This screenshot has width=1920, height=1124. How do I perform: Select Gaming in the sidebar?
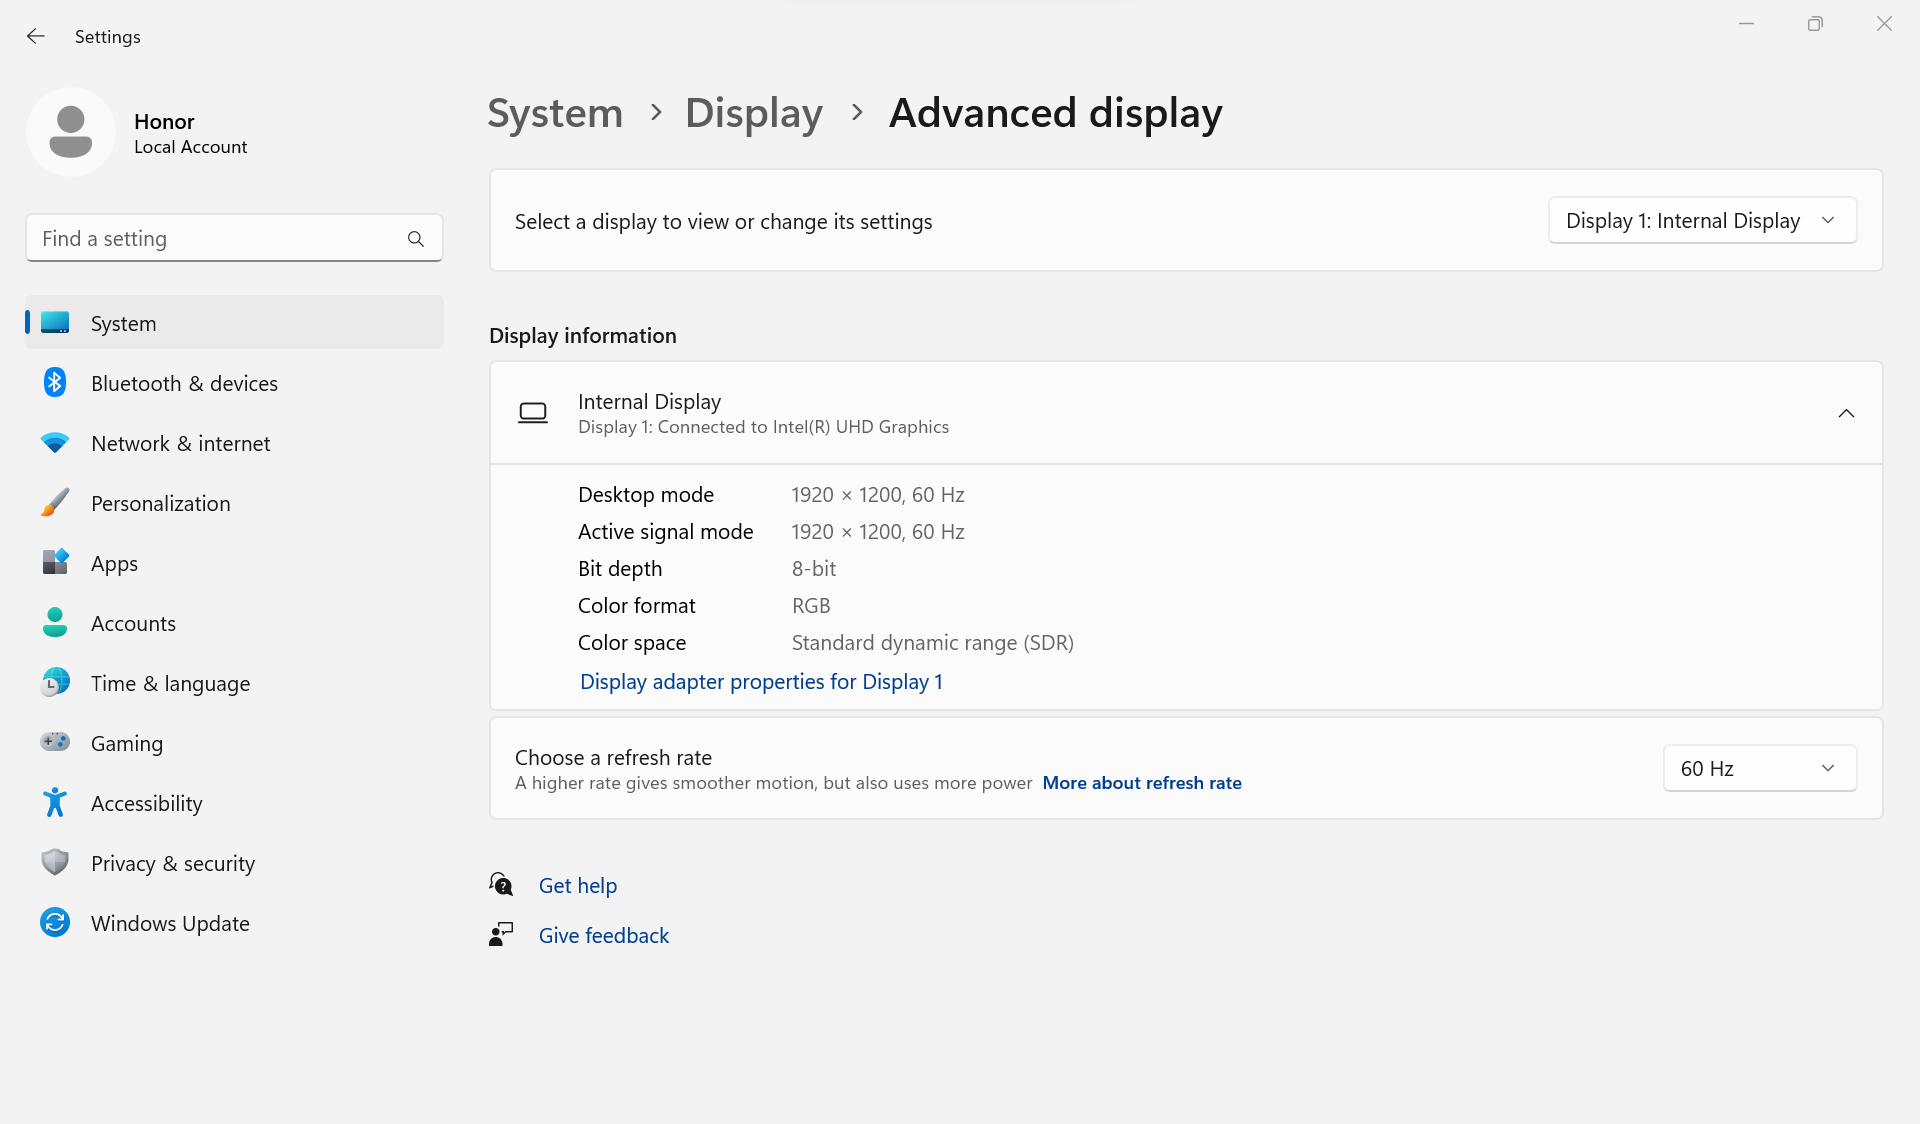(234, 743)
